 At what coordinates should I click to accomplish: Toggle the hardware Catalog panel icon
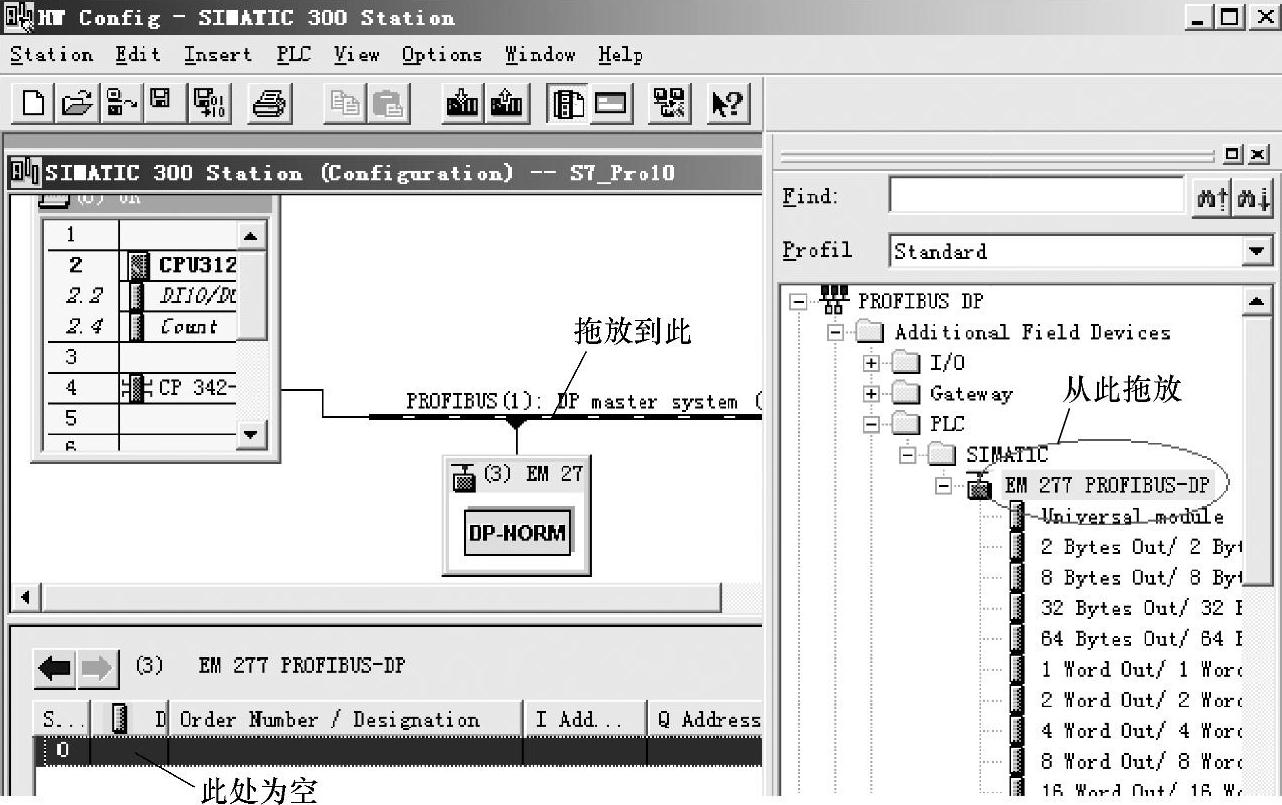568,103
